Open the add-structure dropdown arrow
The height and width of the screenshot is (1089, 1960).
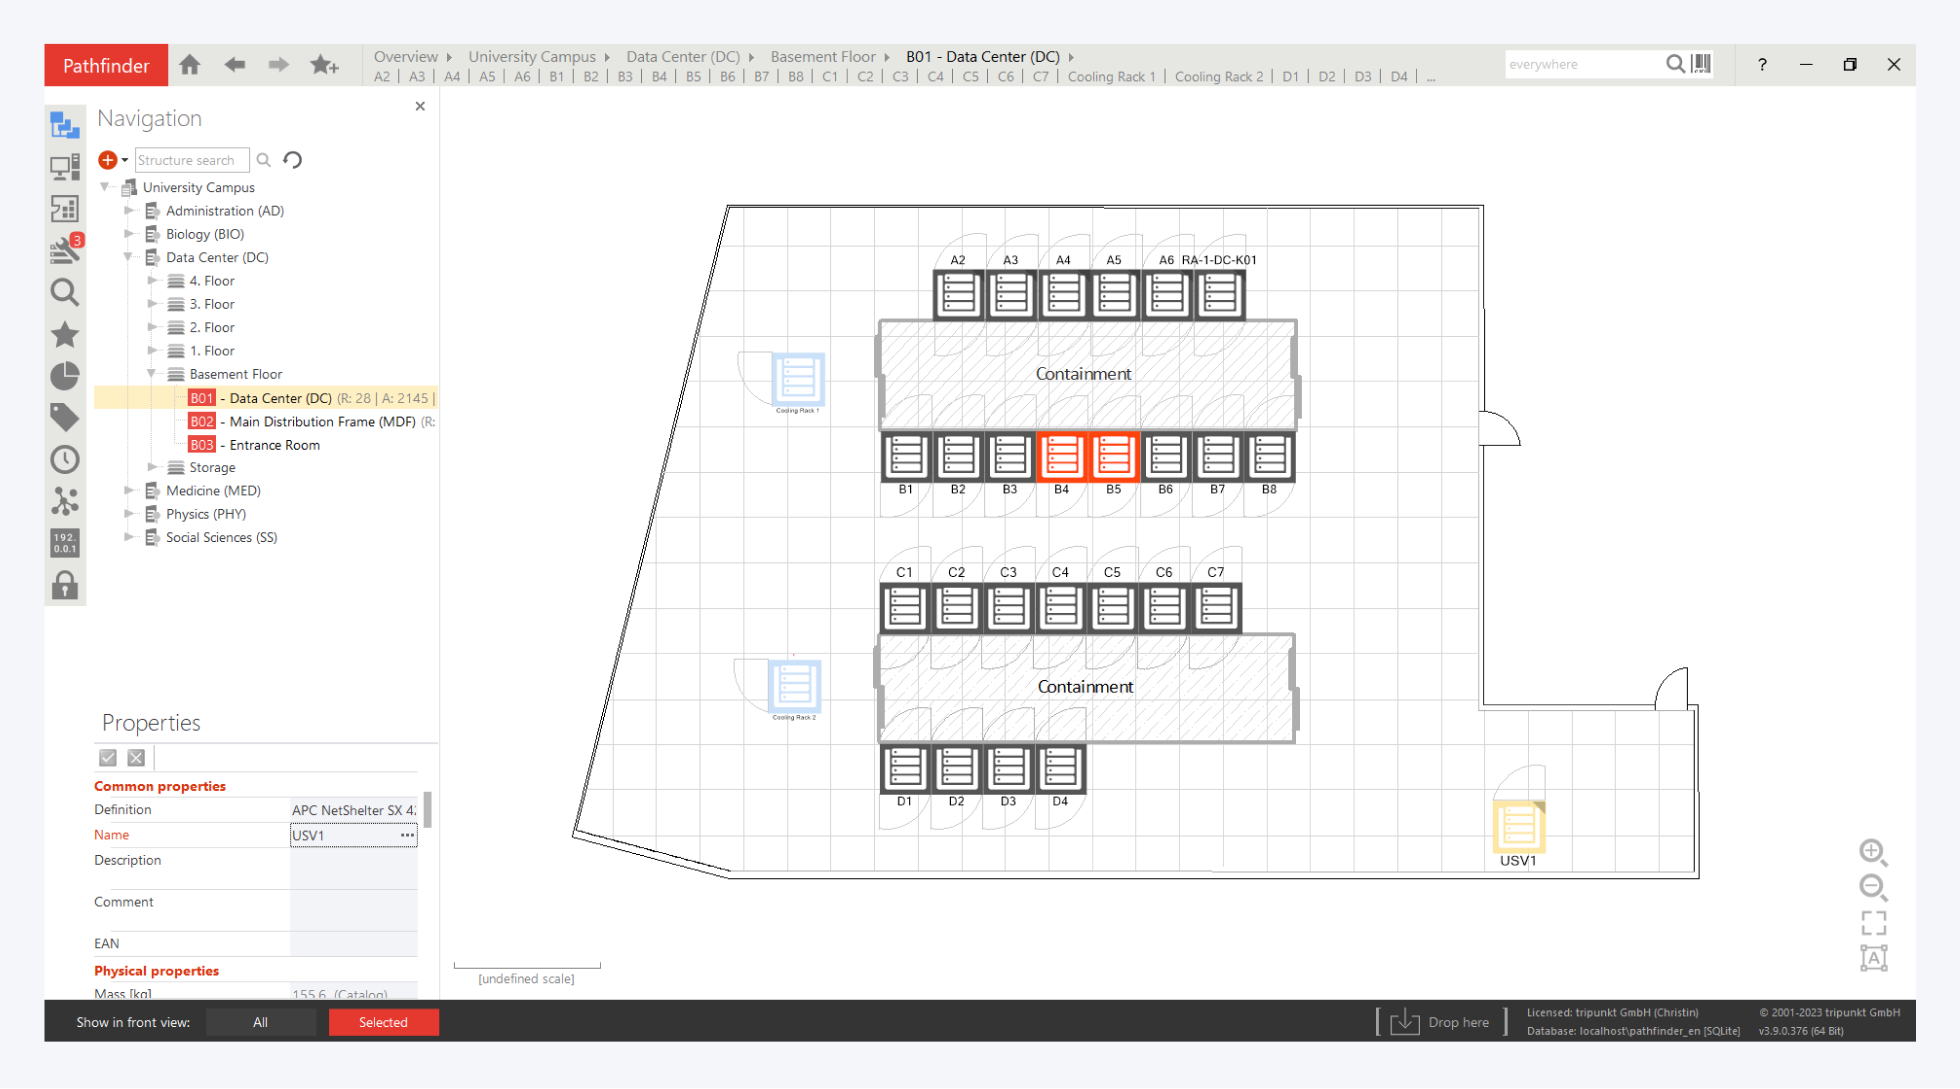coord(125,160)
